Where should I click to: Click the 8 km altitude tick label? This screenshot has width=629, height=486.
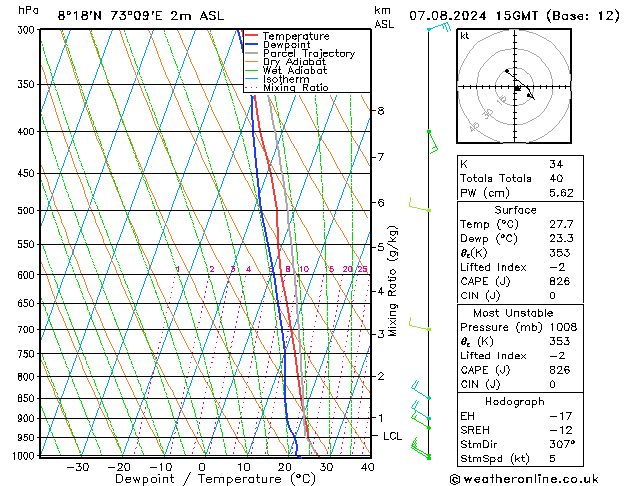pyautogui.click(x=381, y=111)
